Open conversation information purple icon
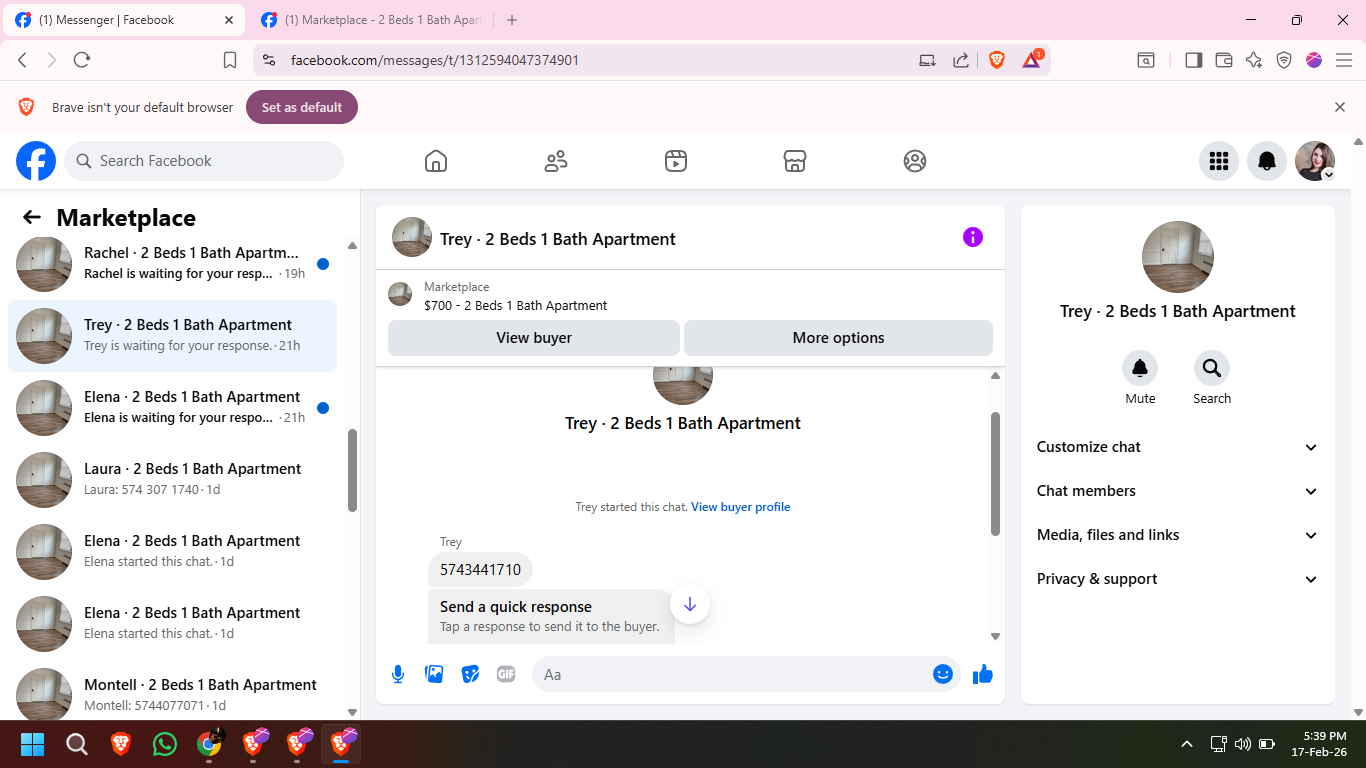 pyautogui.click(x=973, y=237)
